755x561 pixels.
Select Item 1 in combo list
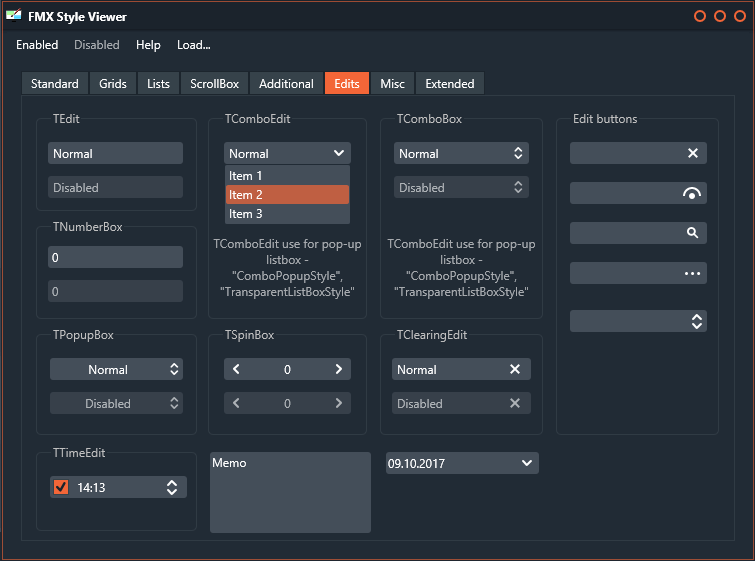pos(287,176)
